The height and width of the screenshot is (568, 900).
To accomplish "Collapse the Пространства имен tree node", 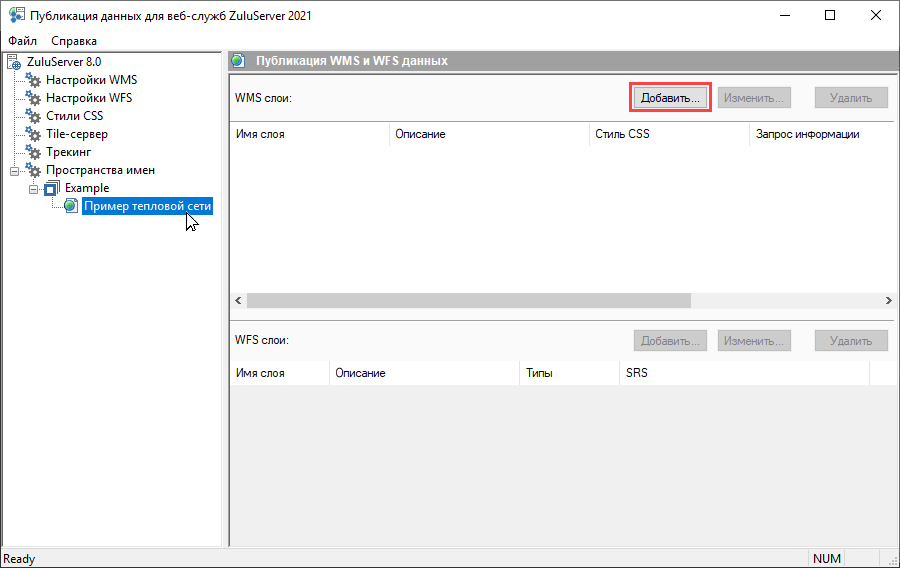I will pos(14,171).
